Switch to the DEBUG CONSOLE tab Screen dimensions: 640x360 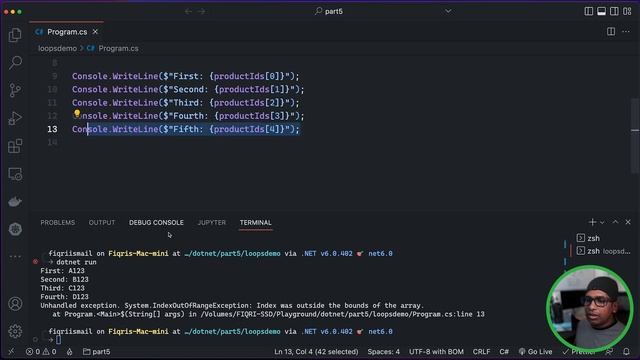(156, 222)
